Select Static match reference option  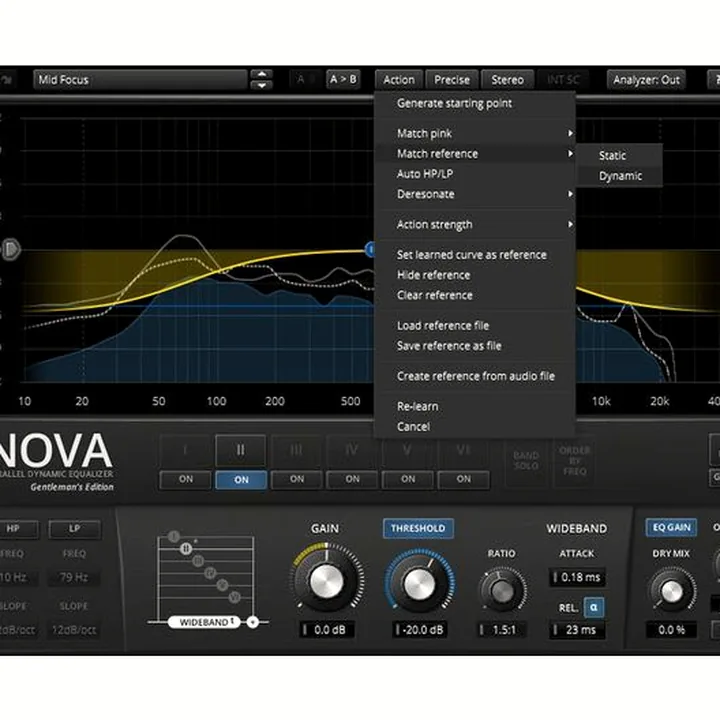tap(619, 156)
